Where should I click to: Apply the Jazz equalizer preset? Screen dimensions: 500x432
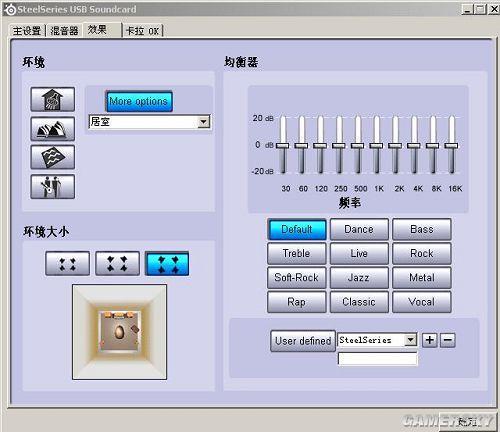359,278
